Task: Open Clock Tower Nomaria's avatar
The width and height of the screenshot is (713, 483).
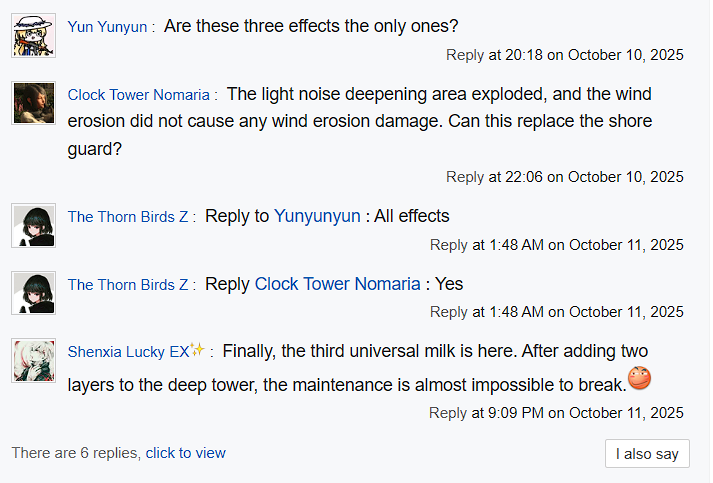Action: [33, 104]
